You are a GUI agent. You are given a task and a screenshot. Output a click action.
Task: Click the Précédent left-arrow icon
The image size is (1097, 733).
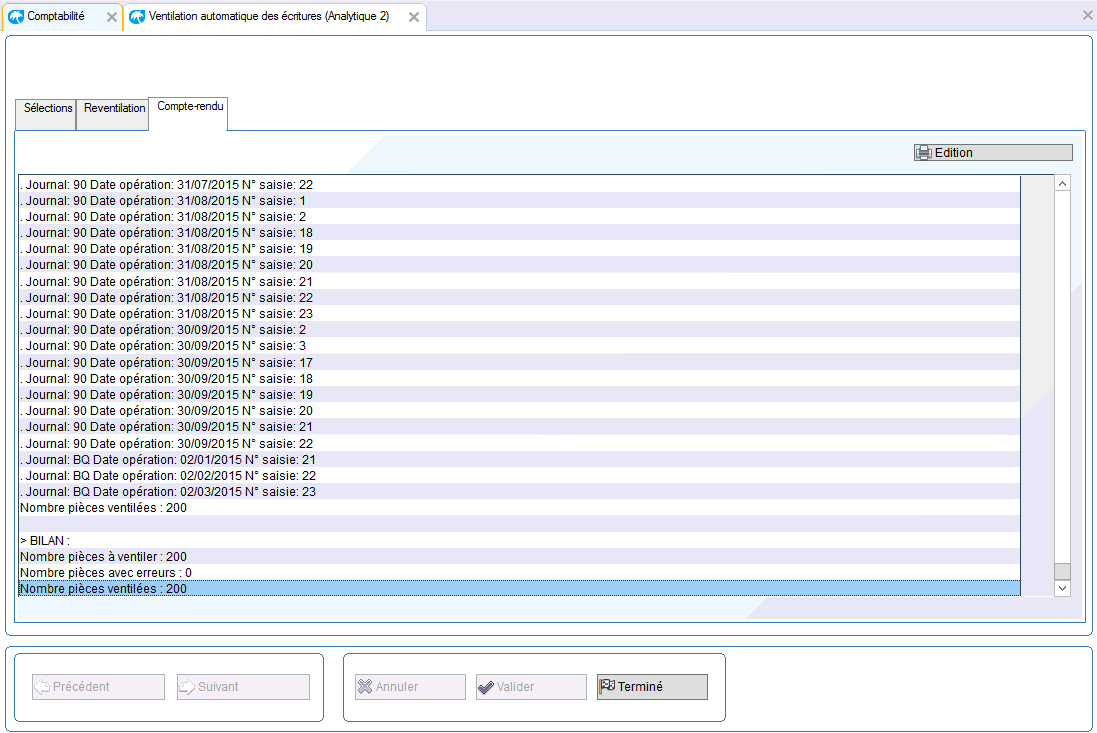click(x=42, y=687)
